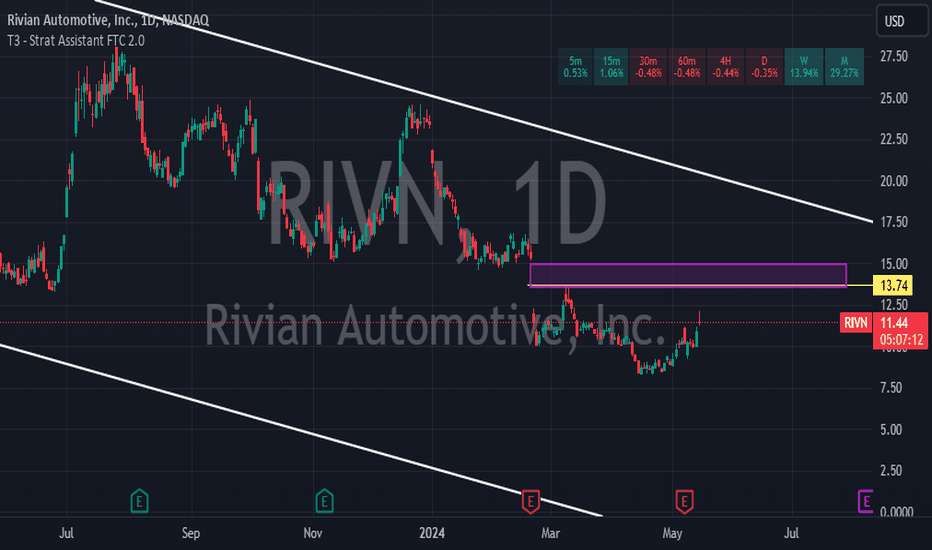Click the red earnings marker near May

pos(684,502)
